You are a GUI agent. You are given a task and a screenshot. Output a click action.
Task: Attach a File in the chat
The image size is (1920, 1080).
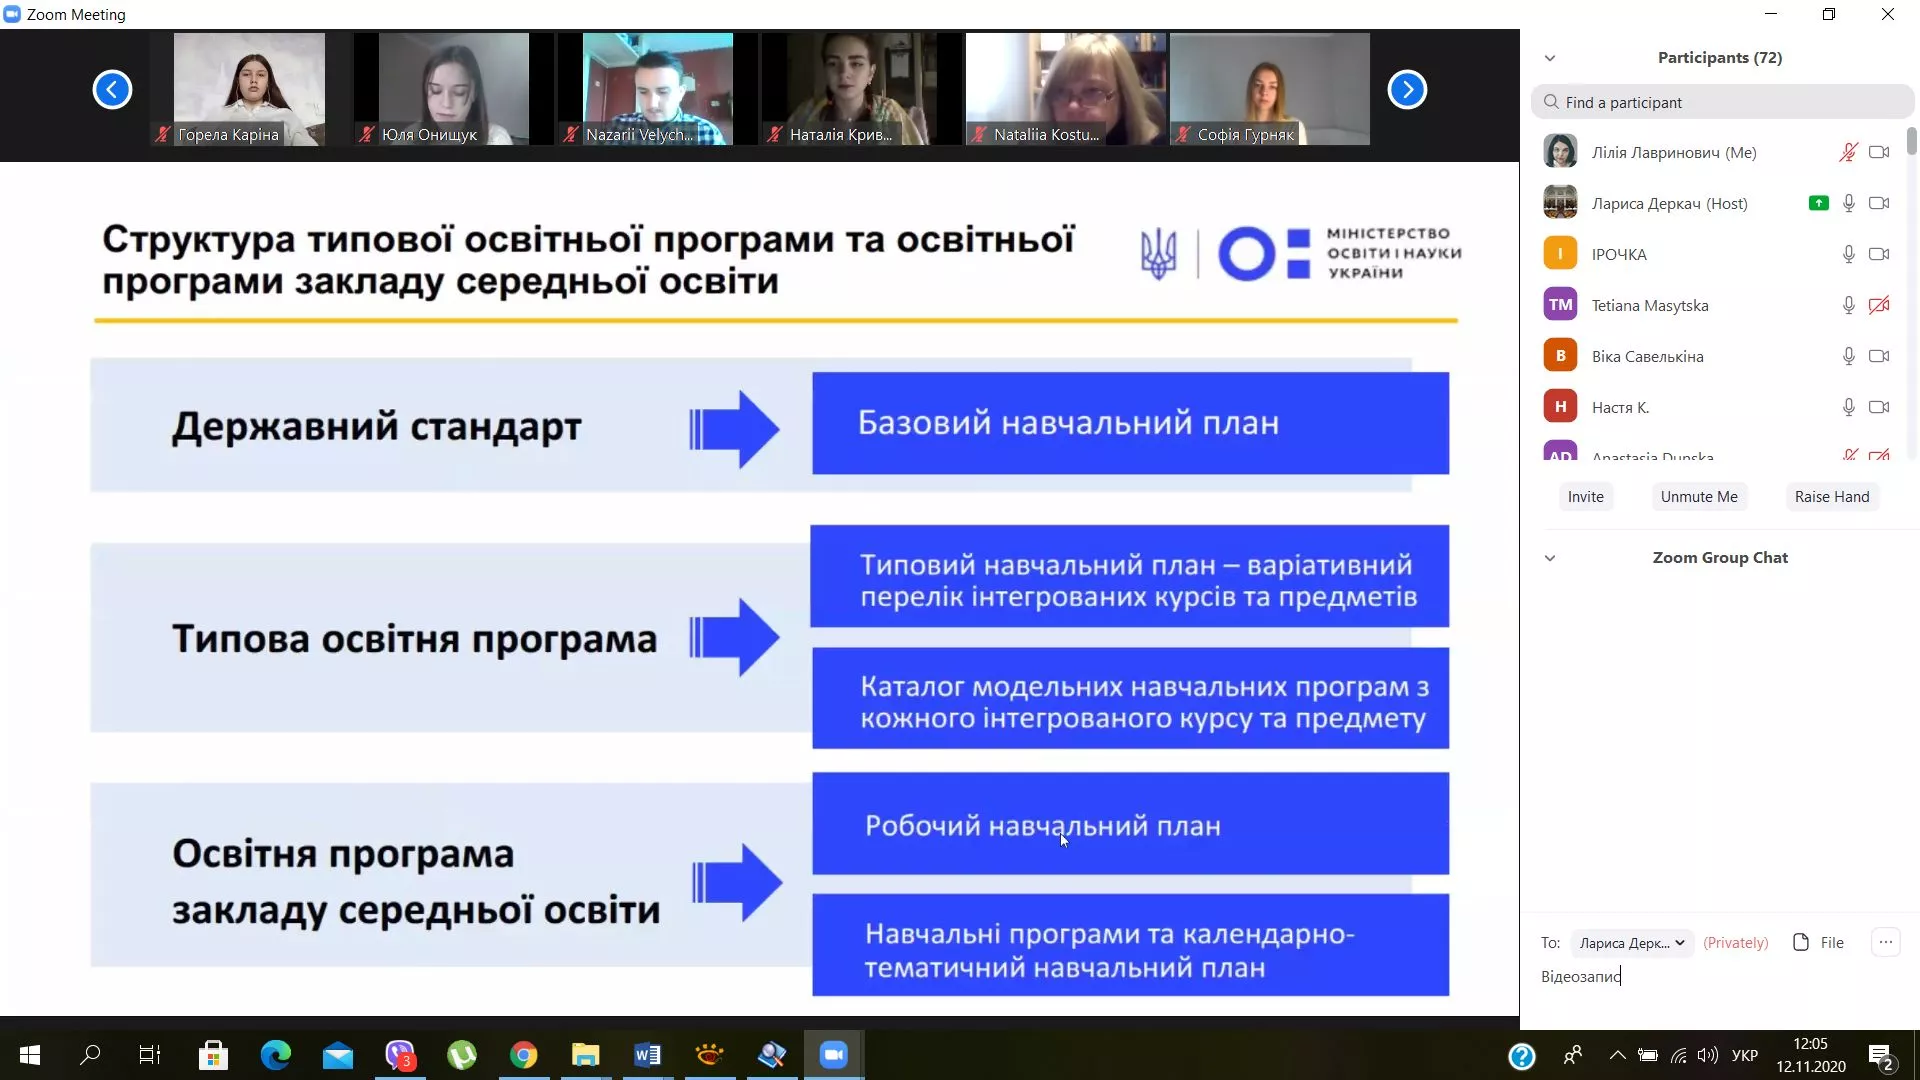coord(1818,941)
